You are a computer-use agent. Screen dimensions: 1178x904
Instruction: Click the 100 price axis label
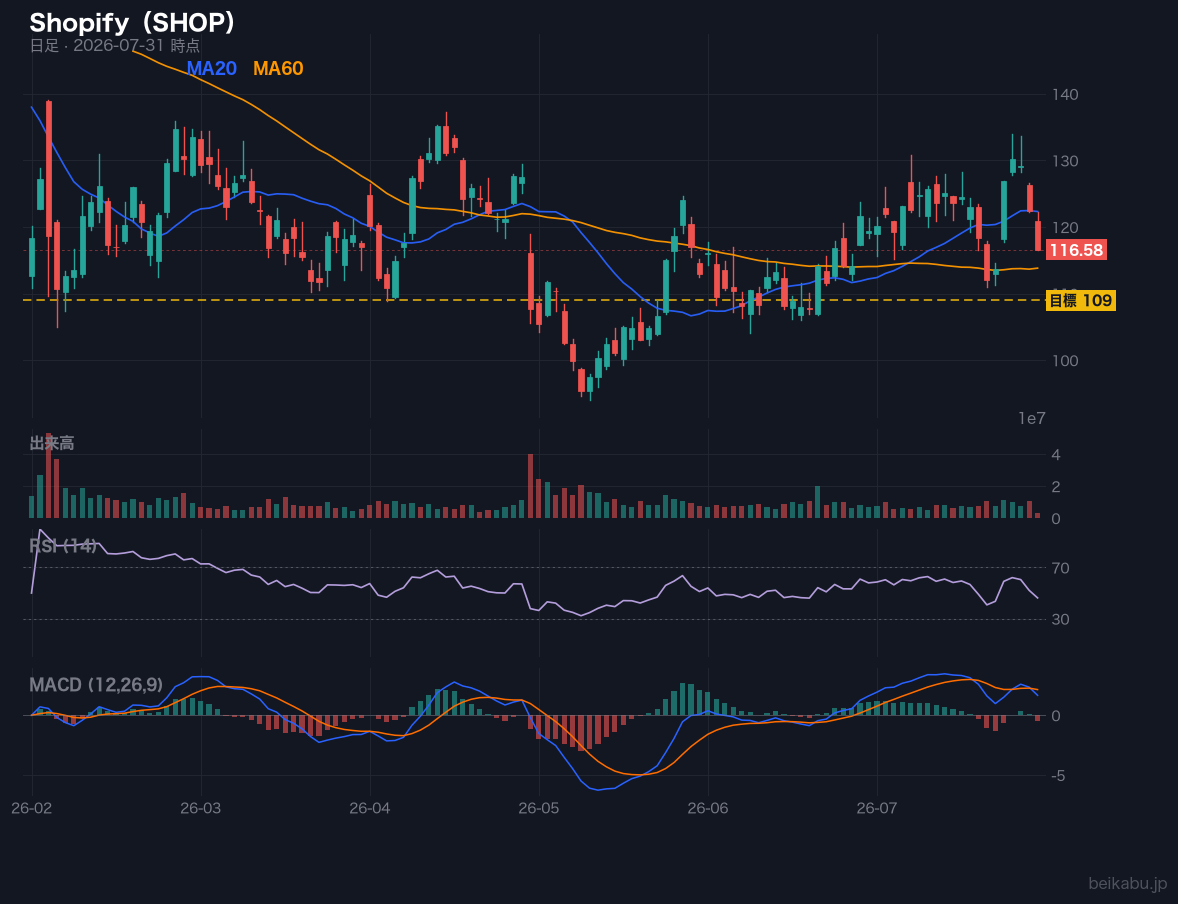click(1065, 361)
